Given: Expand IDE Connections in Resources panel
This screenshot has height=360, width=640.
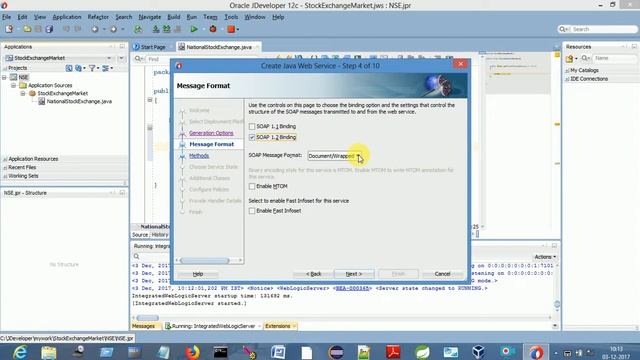Looking at the screenshot, I should pyautogui.click(x=567, y=79).
